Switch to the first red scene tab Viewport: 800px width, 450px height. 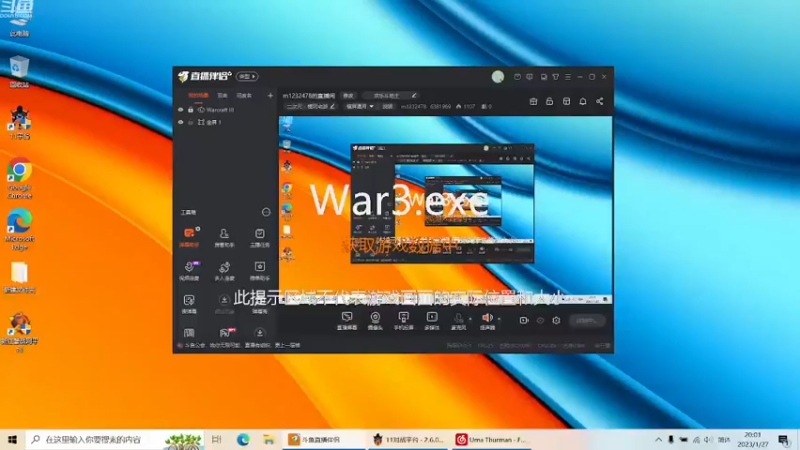coord(198,95)
